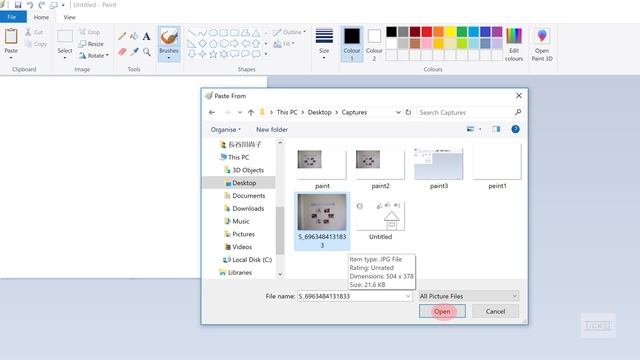The image size is (640, 360).
Task: Open the Organise dropdown menu
Action: click(x=226, y=129)
